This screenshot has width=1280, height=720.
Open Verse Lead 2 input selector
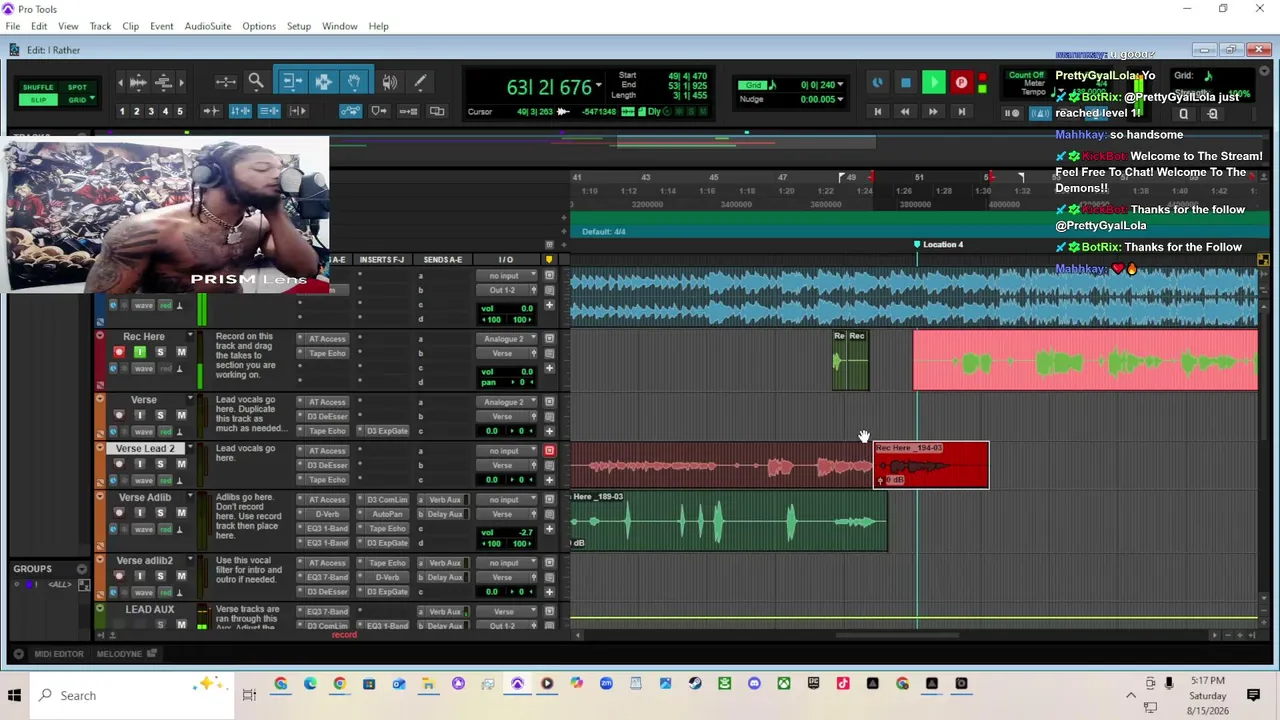pos(508,451)
